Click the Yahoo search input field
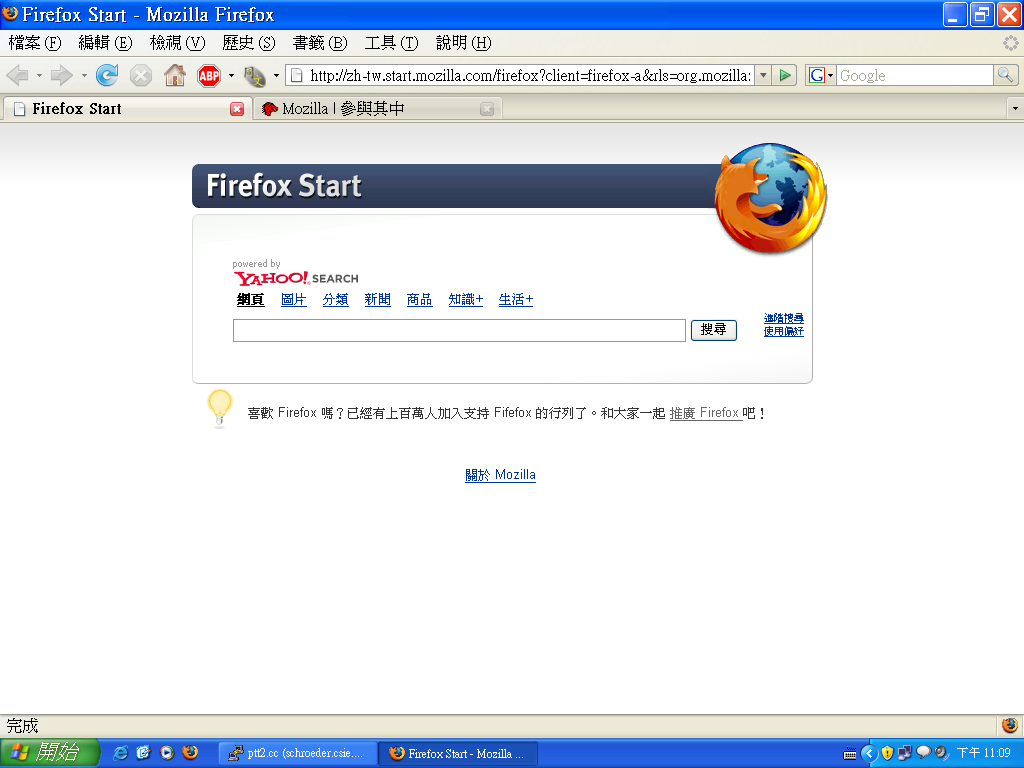The image size is (1024, 768). [x=459, y=330]
